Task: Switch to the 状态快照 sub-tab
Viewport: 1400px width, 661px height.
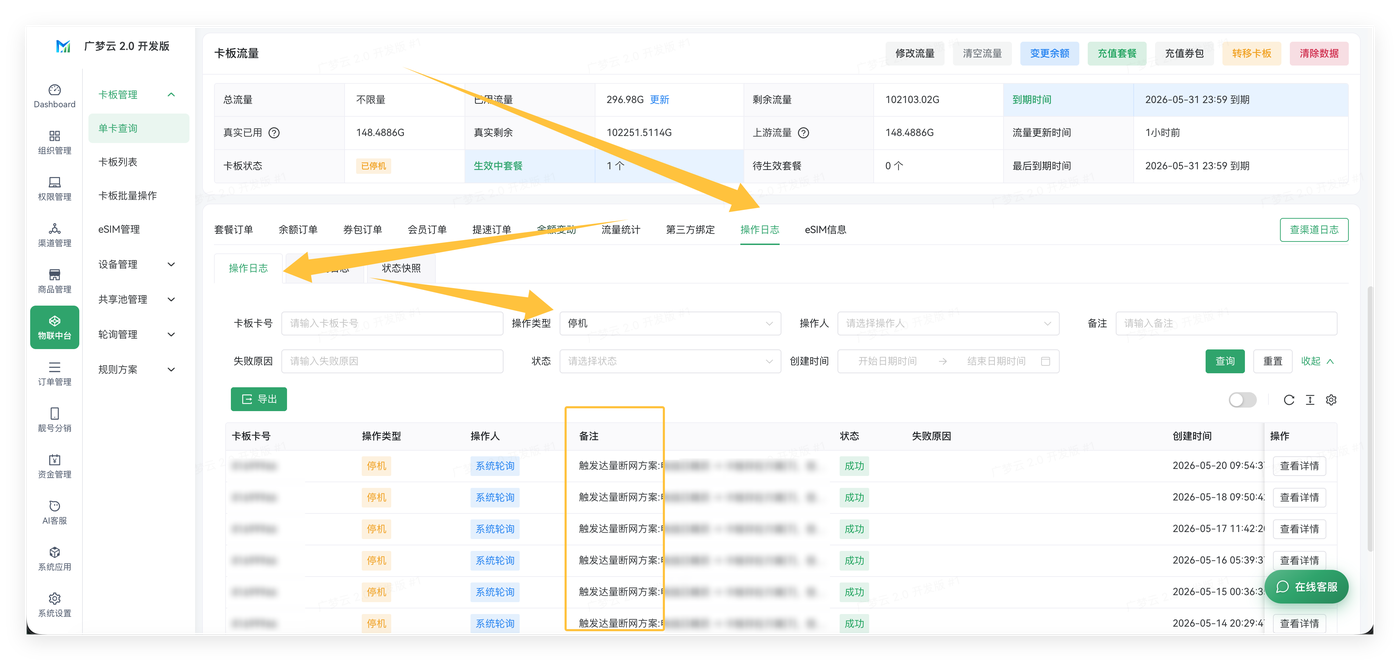Action: pyautogui.click(x=401, y=268)
